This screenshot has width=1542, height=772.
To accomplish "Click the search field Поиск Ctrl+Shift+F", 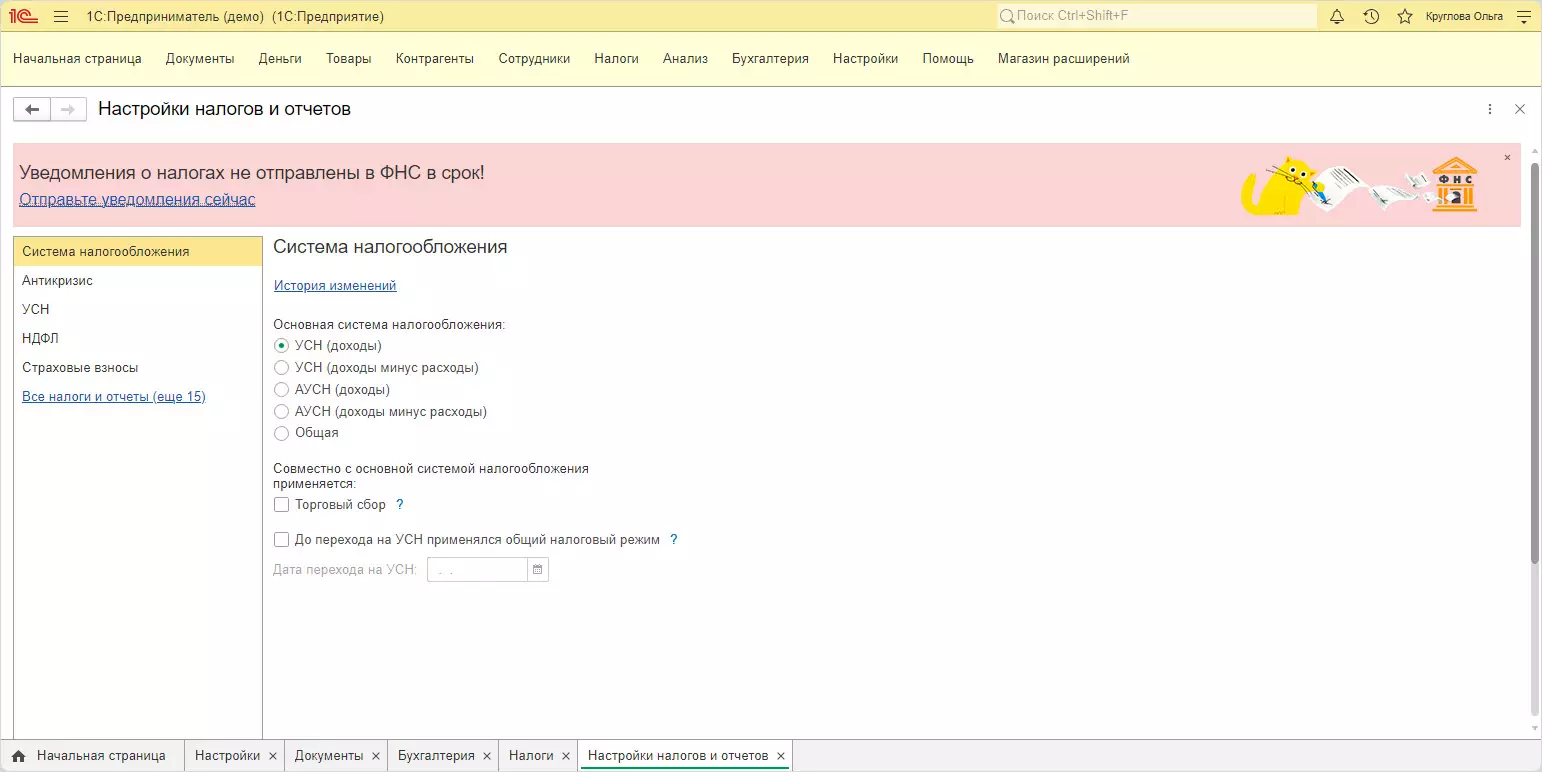I will pyautogui.click(x=1157, y=16).
